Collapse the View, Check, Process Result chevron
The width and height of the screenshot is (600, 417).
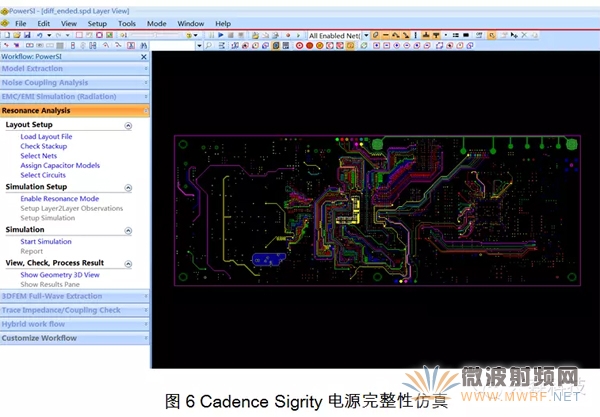tap(128, 264)
